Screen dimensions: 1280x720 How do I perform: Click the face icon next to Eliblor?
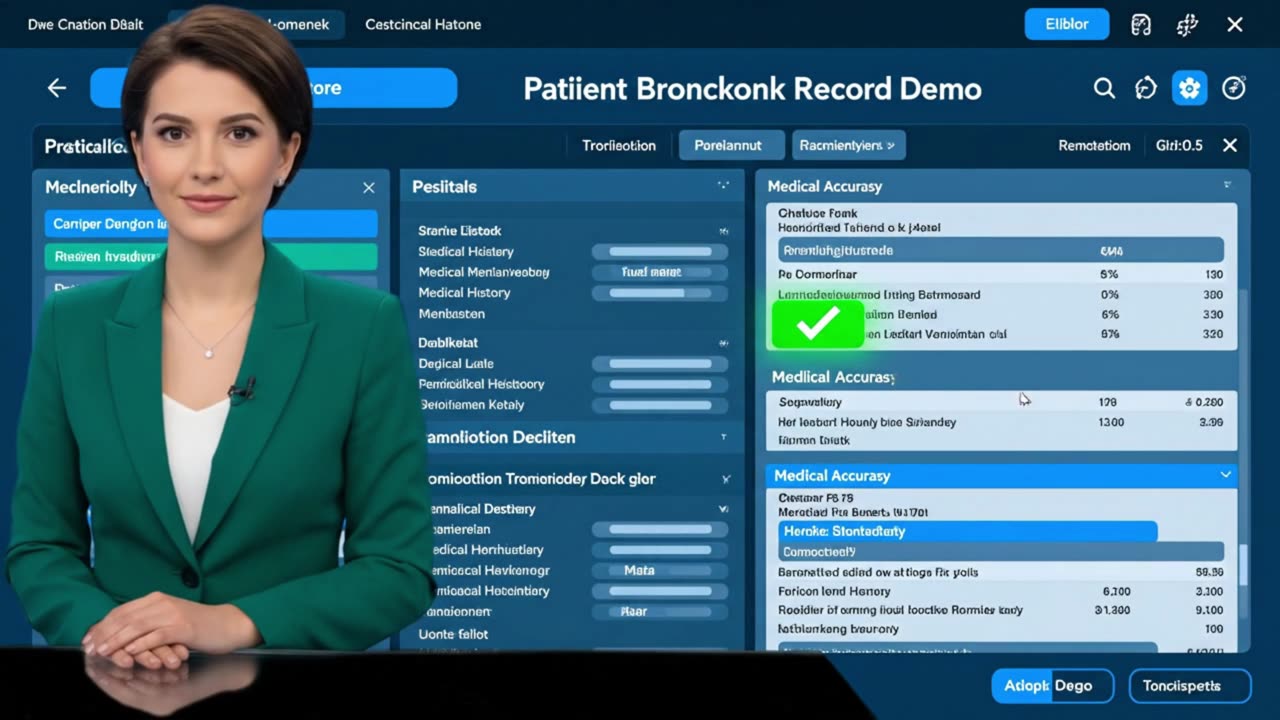pos(1141,25)
